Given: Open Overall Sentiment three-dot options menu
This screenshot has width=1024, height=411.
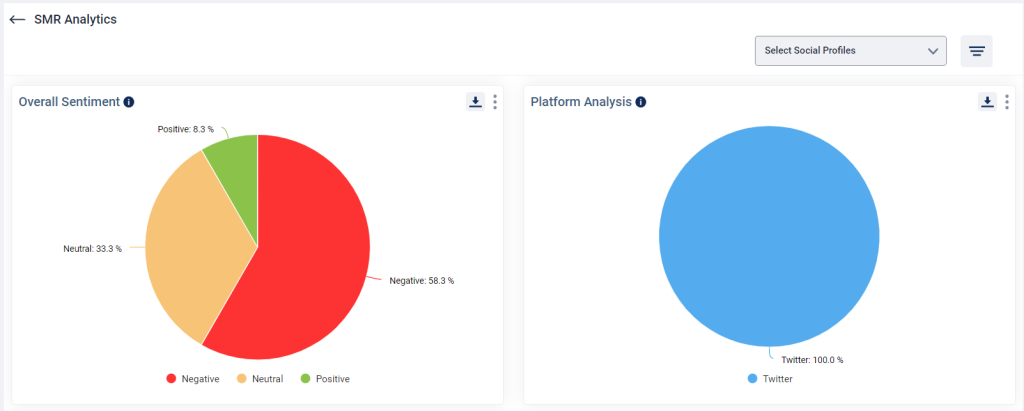Looking at the screenshot, I should [x=495, y=102].
